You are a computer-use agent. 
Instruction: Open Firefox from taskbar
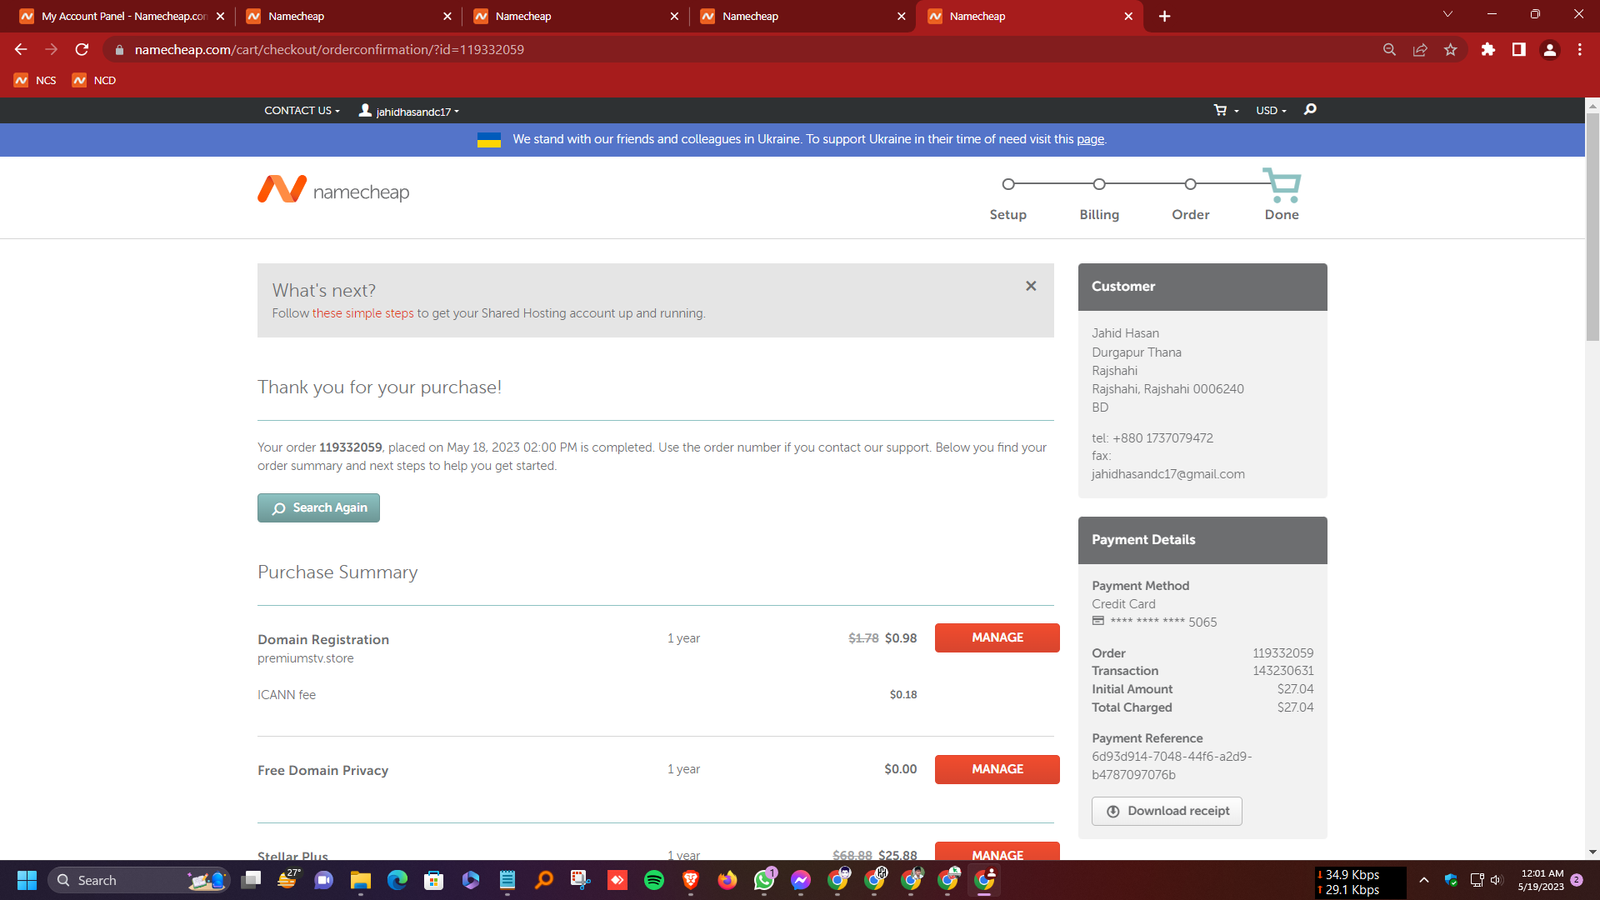pos(727,880)
